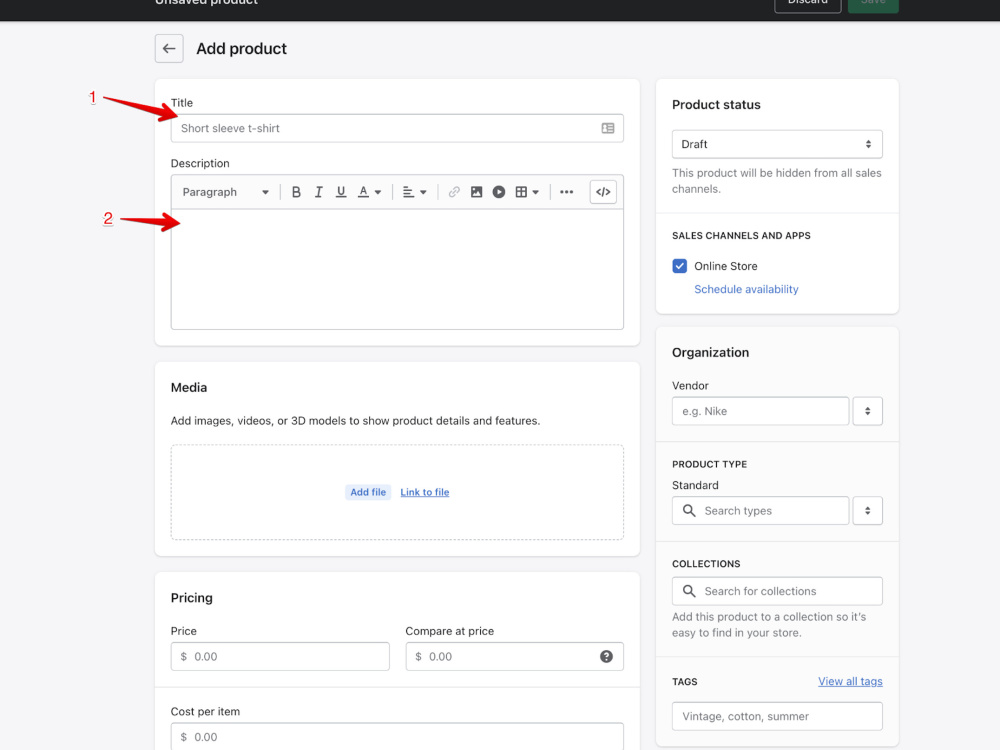
Task: Click the template icon inside Title field
Action: [x=608, y=128]
